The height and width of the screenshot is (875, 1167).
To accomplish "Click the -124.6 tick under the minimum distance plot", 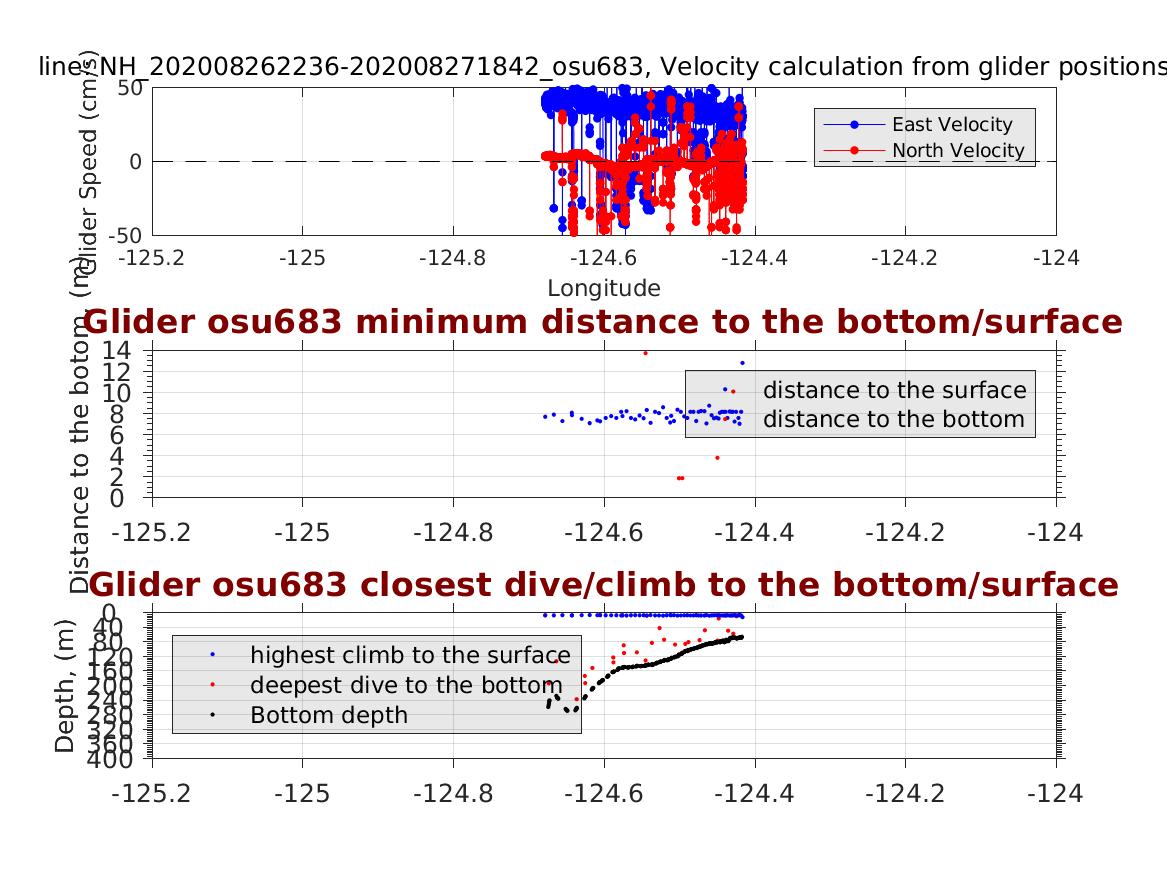I will tap(604, 533).
